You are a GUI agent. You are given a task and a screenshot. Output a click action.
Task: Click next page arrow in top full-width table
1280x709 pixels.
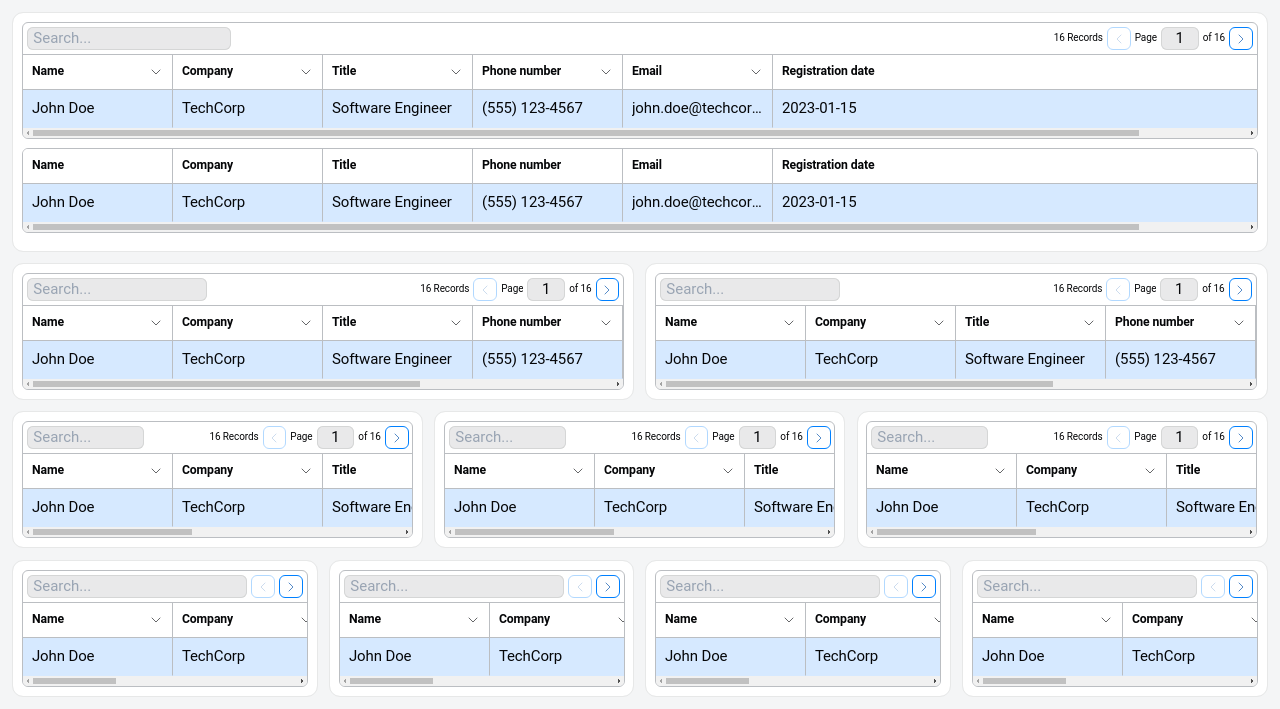tap(1240, 38)
